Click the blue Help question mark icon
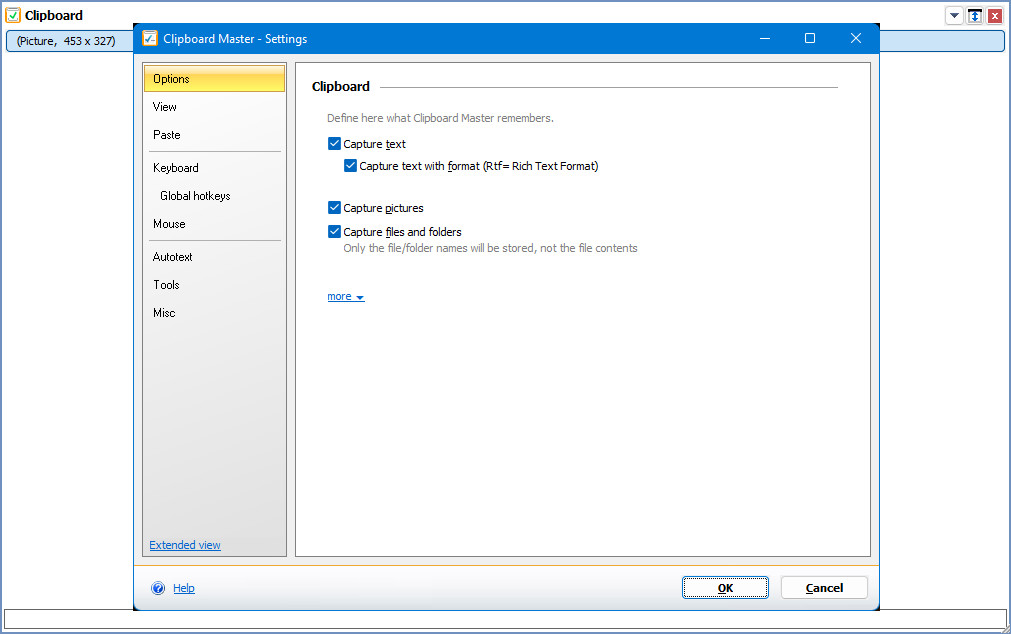 [x=158, y=588]
